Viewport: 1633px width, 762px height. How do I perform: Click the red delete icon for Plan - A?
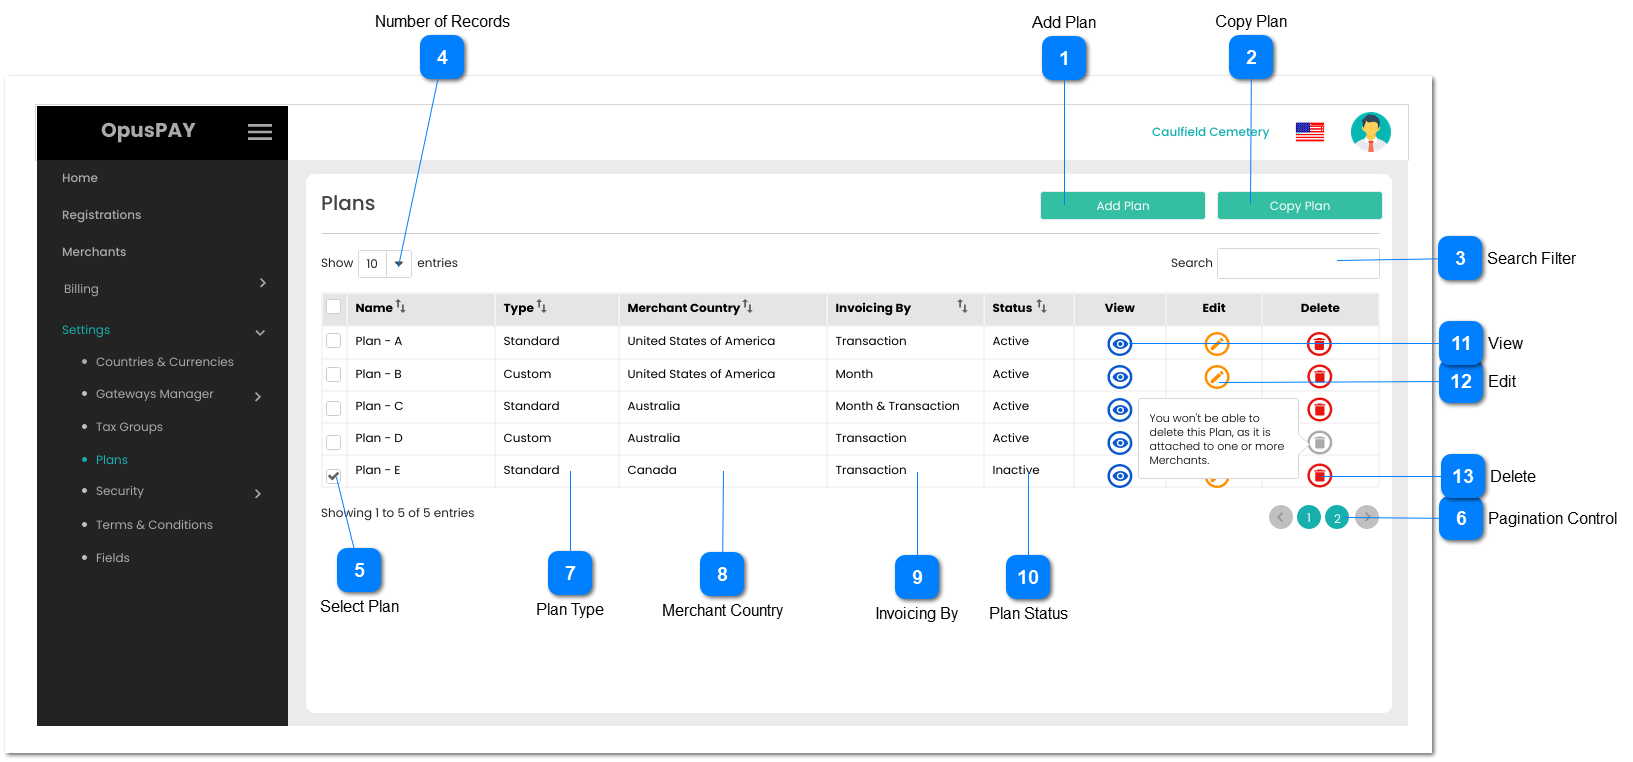(x=1319, y=344)
